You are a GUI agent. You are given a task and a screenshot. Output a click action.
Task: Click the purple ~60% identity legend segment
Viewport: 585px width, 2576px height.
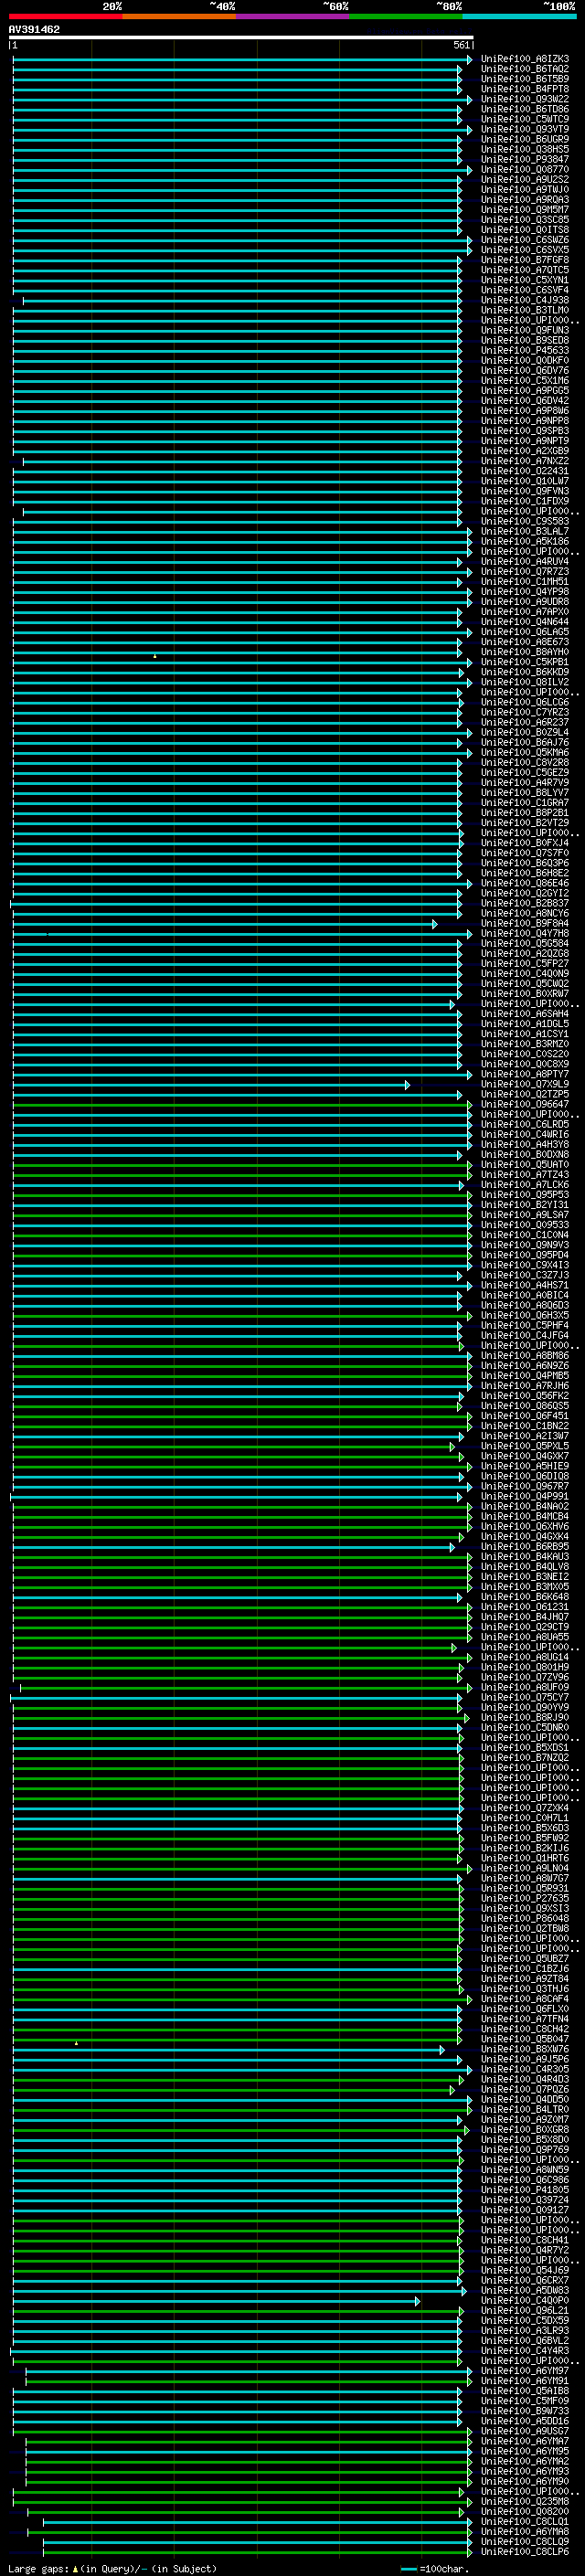[x=293, y=16]
